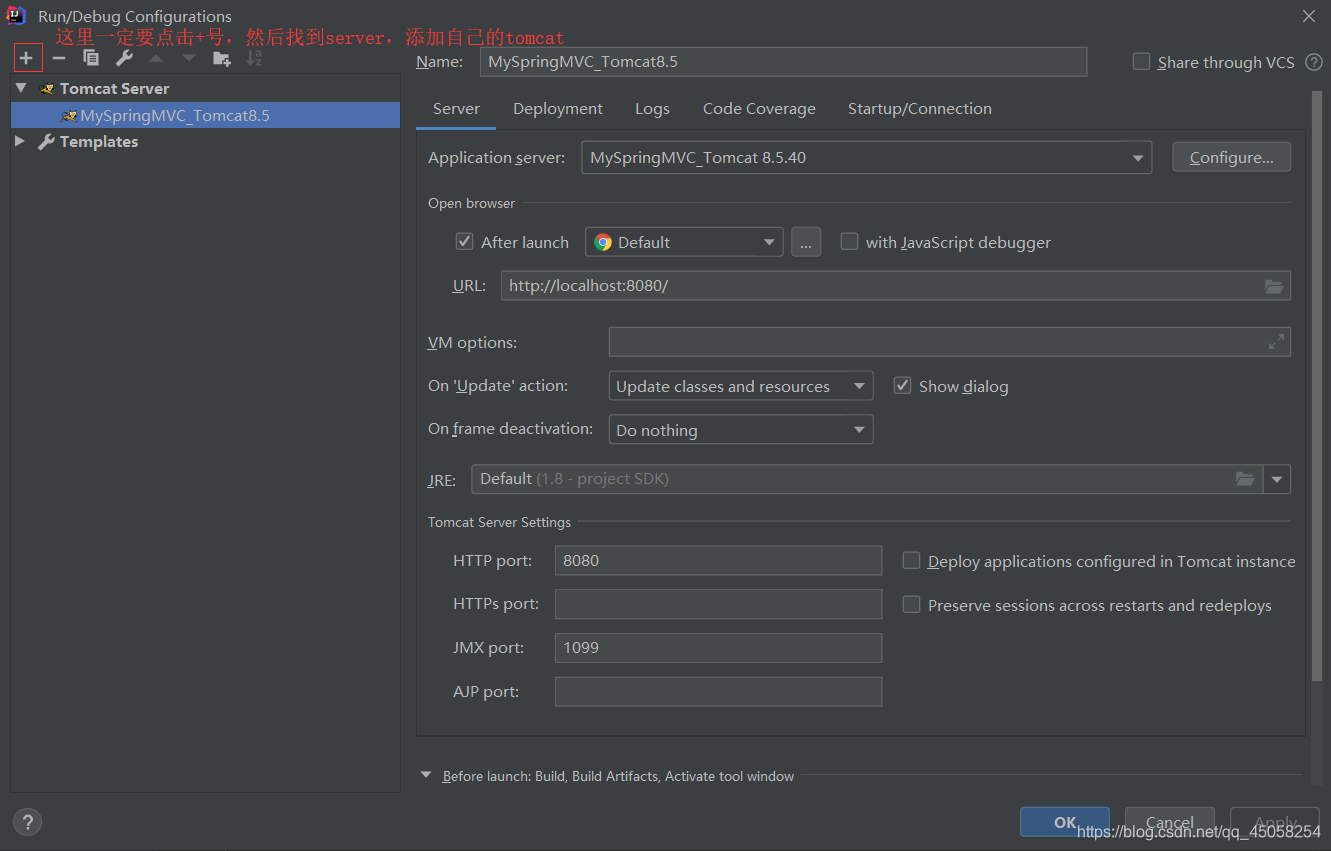Add a new run configuration with plus
Image resolution: width=1331 pixels, height=851 pixels.
(27, 58)
